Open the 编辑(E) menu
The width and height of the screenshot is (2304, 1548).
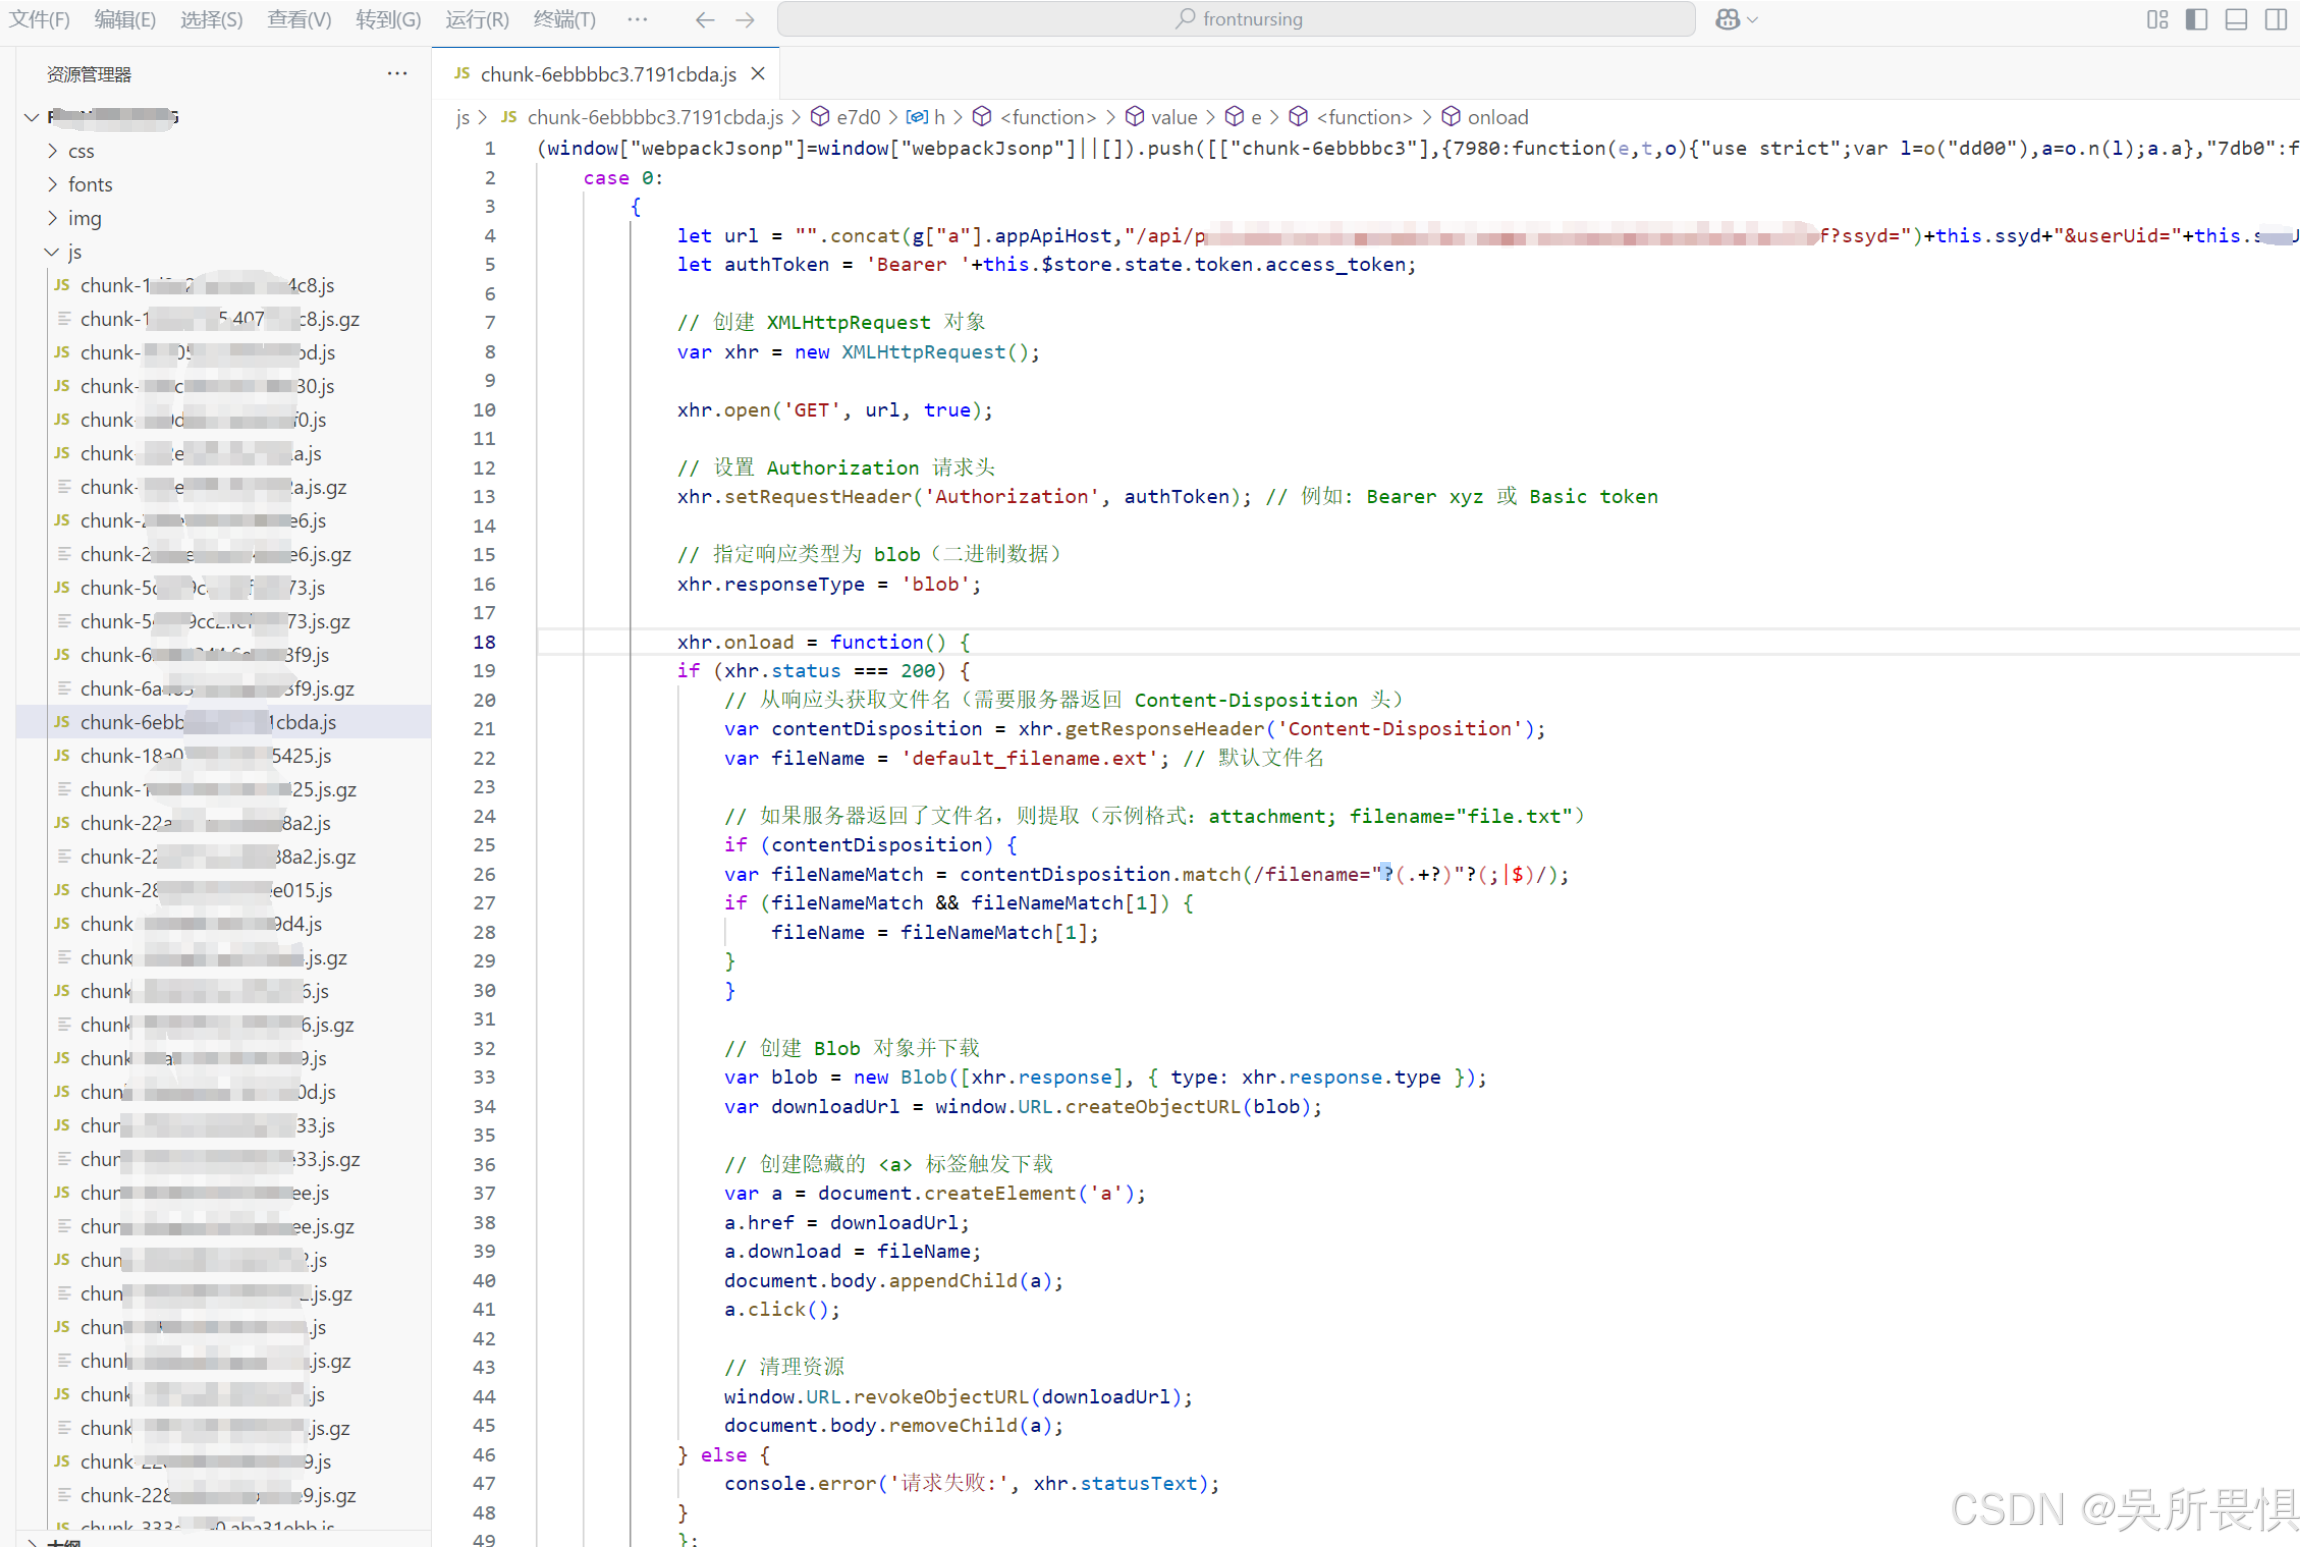click(x=125, y=19)
